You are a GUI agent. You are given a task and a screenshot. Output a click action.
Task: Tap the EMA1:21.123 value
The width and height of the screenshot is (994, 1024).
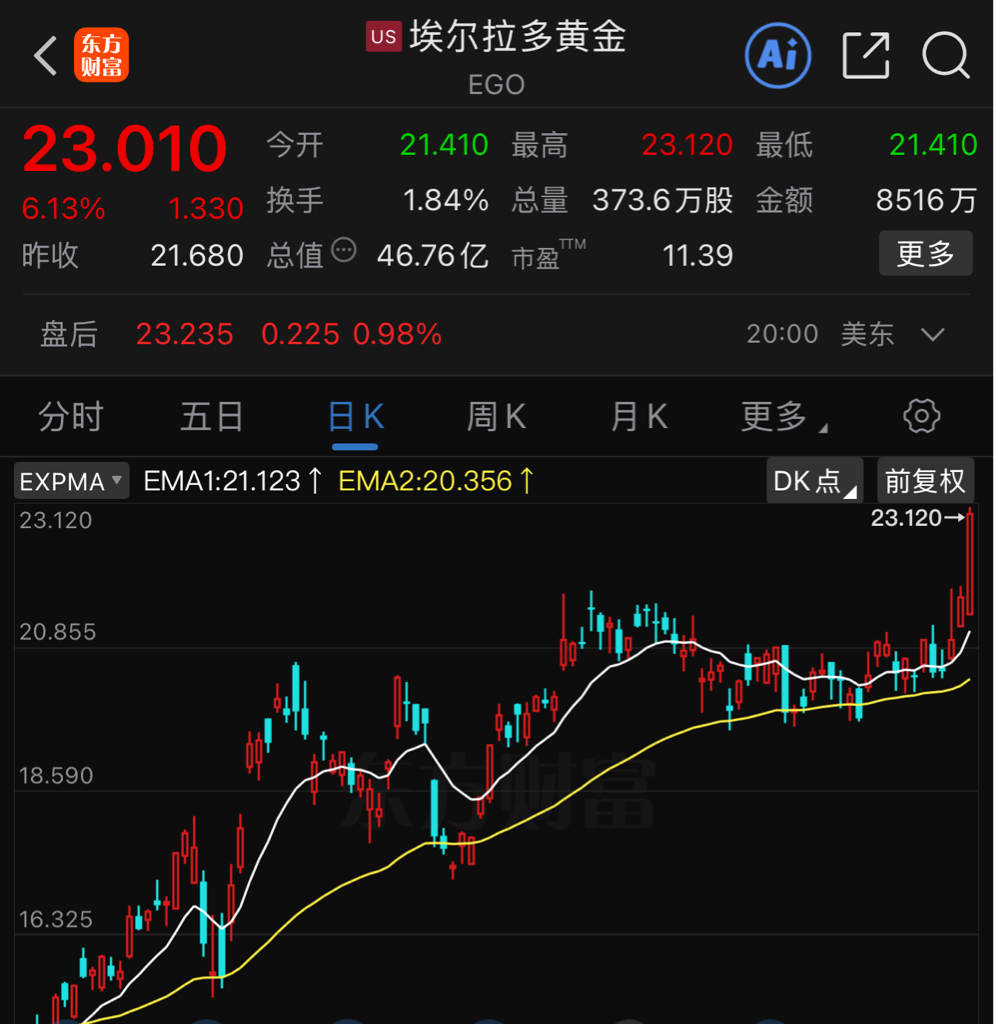(232, 481)
